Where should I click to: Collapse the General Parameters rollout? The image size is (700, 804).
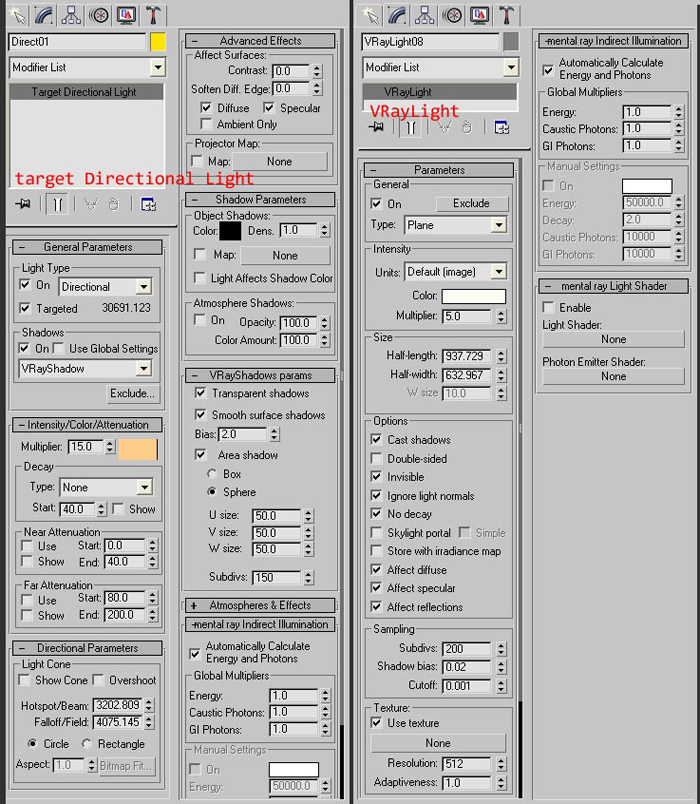coord(87,247)
